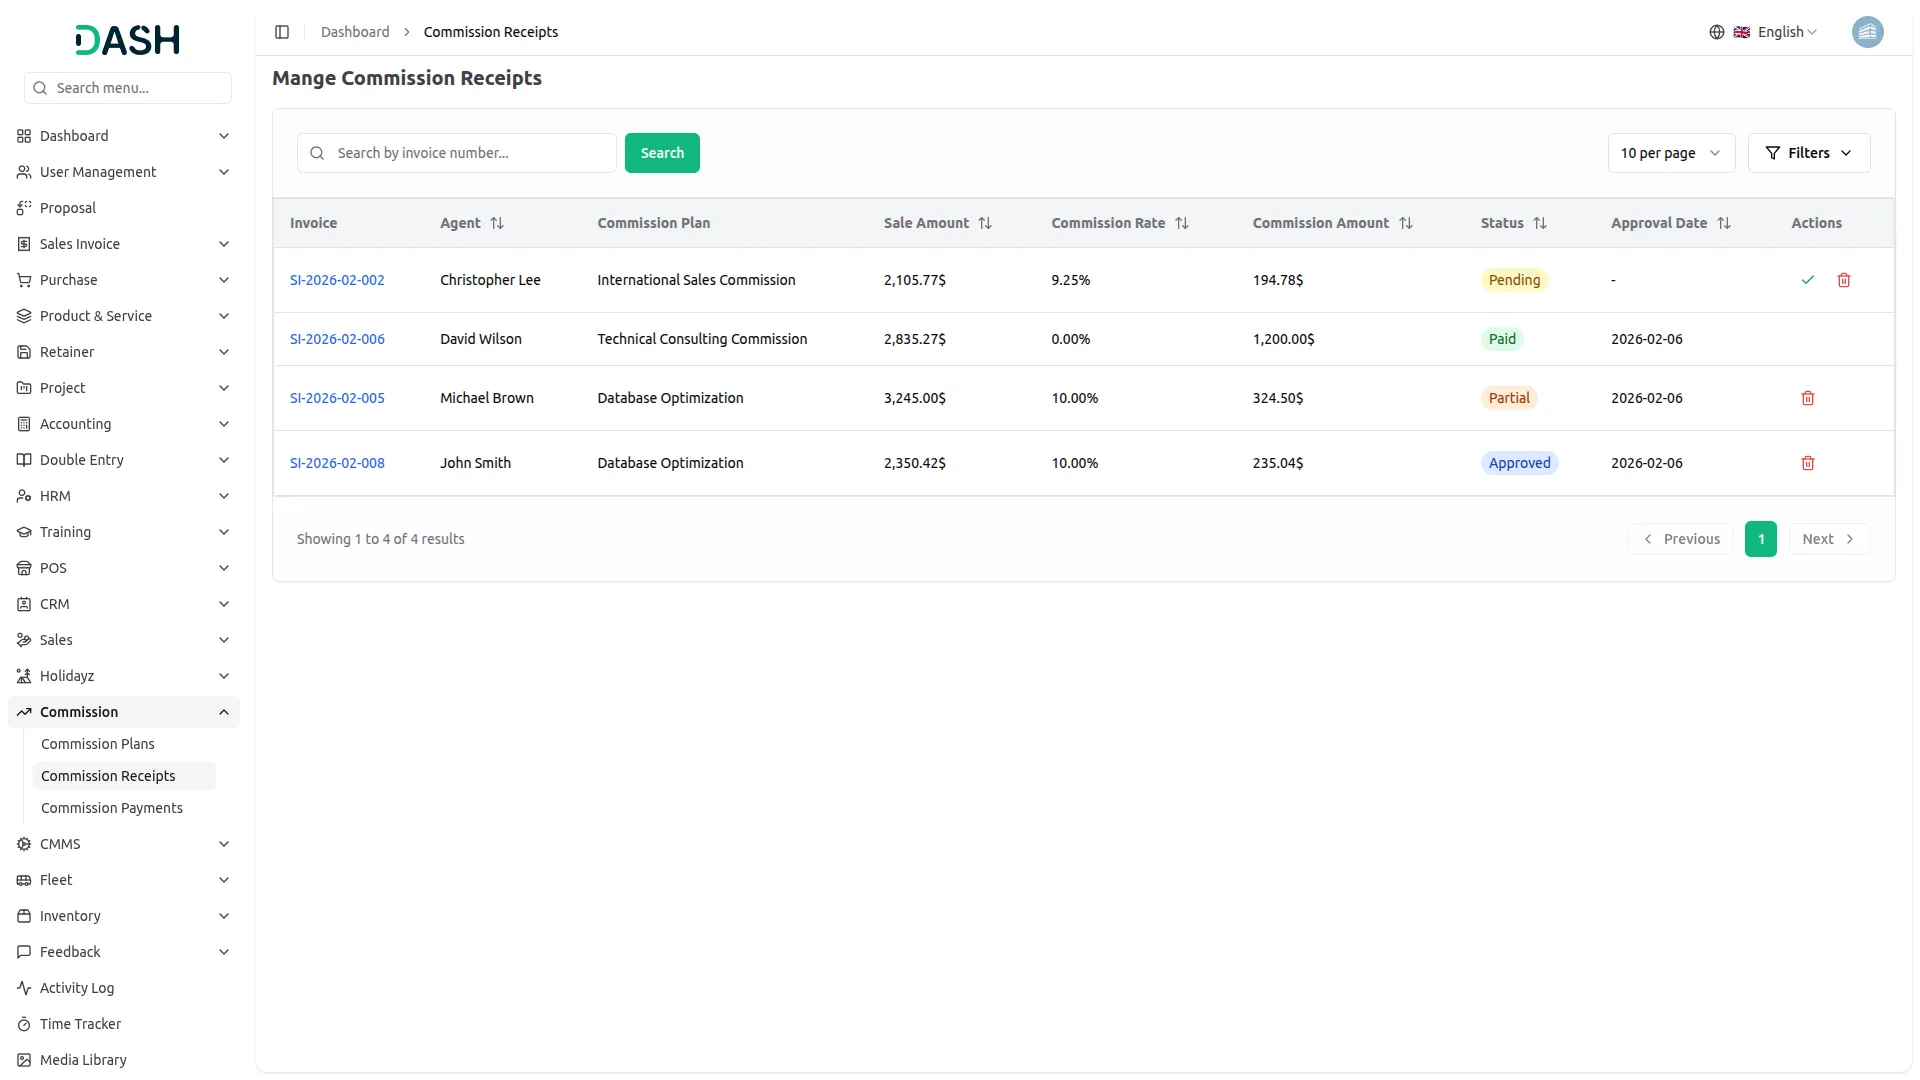Click the Purchase cart icon

click(x=24, y=280)
